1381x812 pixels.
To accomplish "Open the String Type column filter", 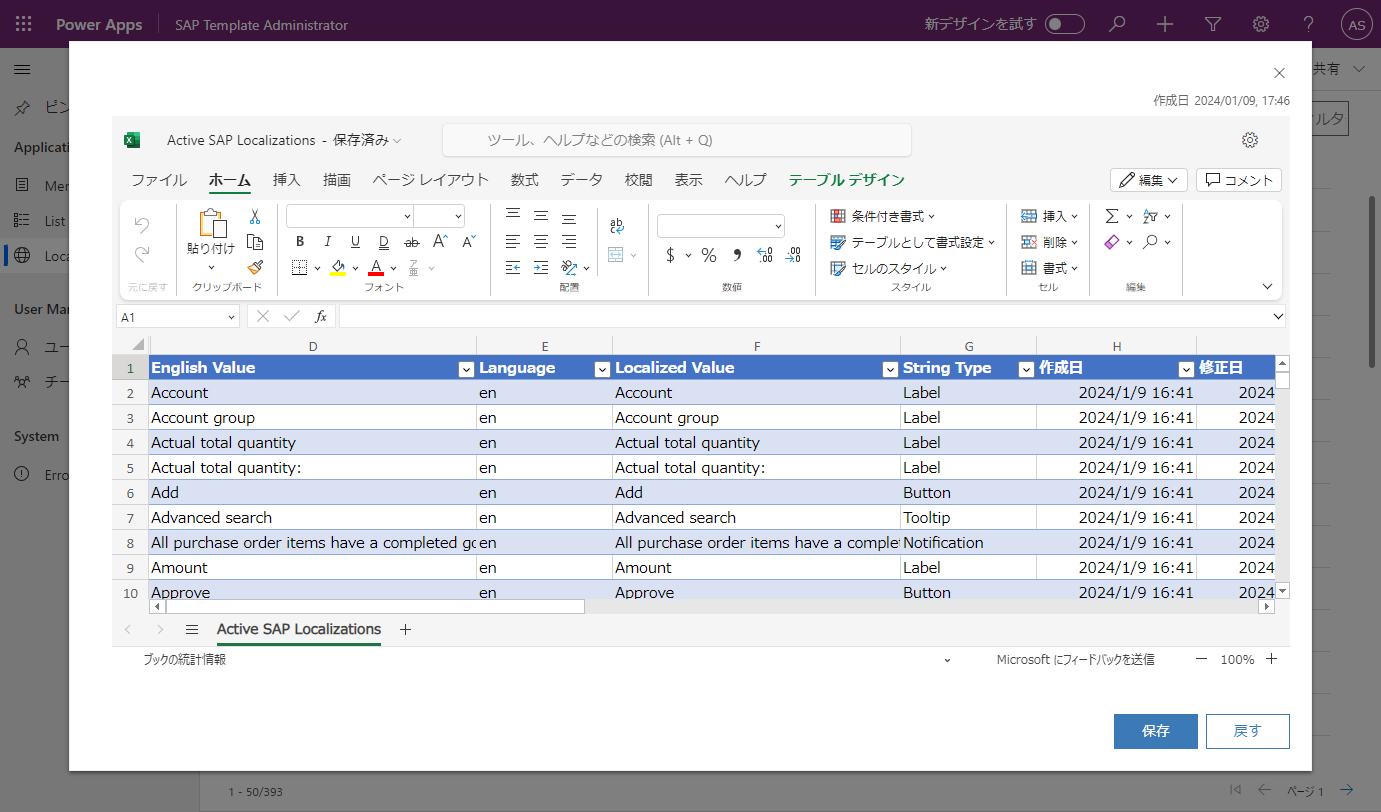I will pos(1026,369).
